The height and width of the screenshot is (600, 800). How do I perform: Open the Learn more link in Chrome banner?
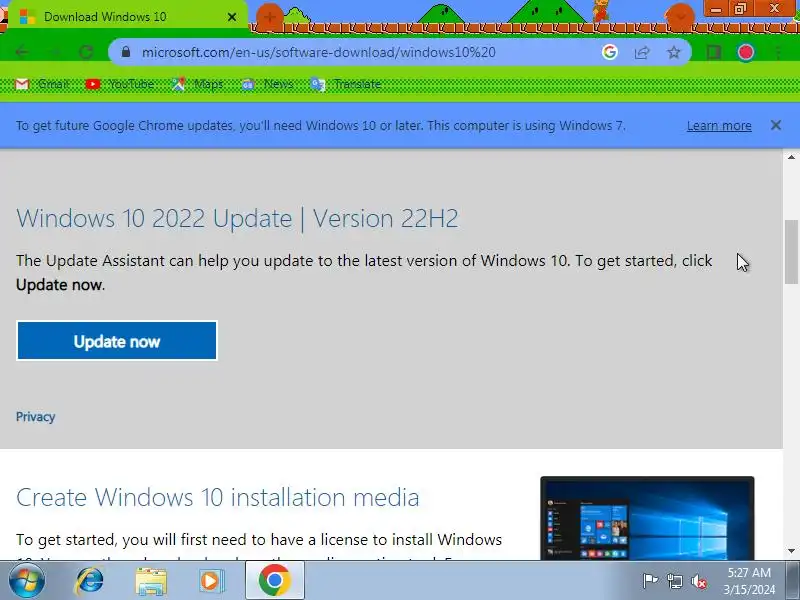[x=719, y=126]
